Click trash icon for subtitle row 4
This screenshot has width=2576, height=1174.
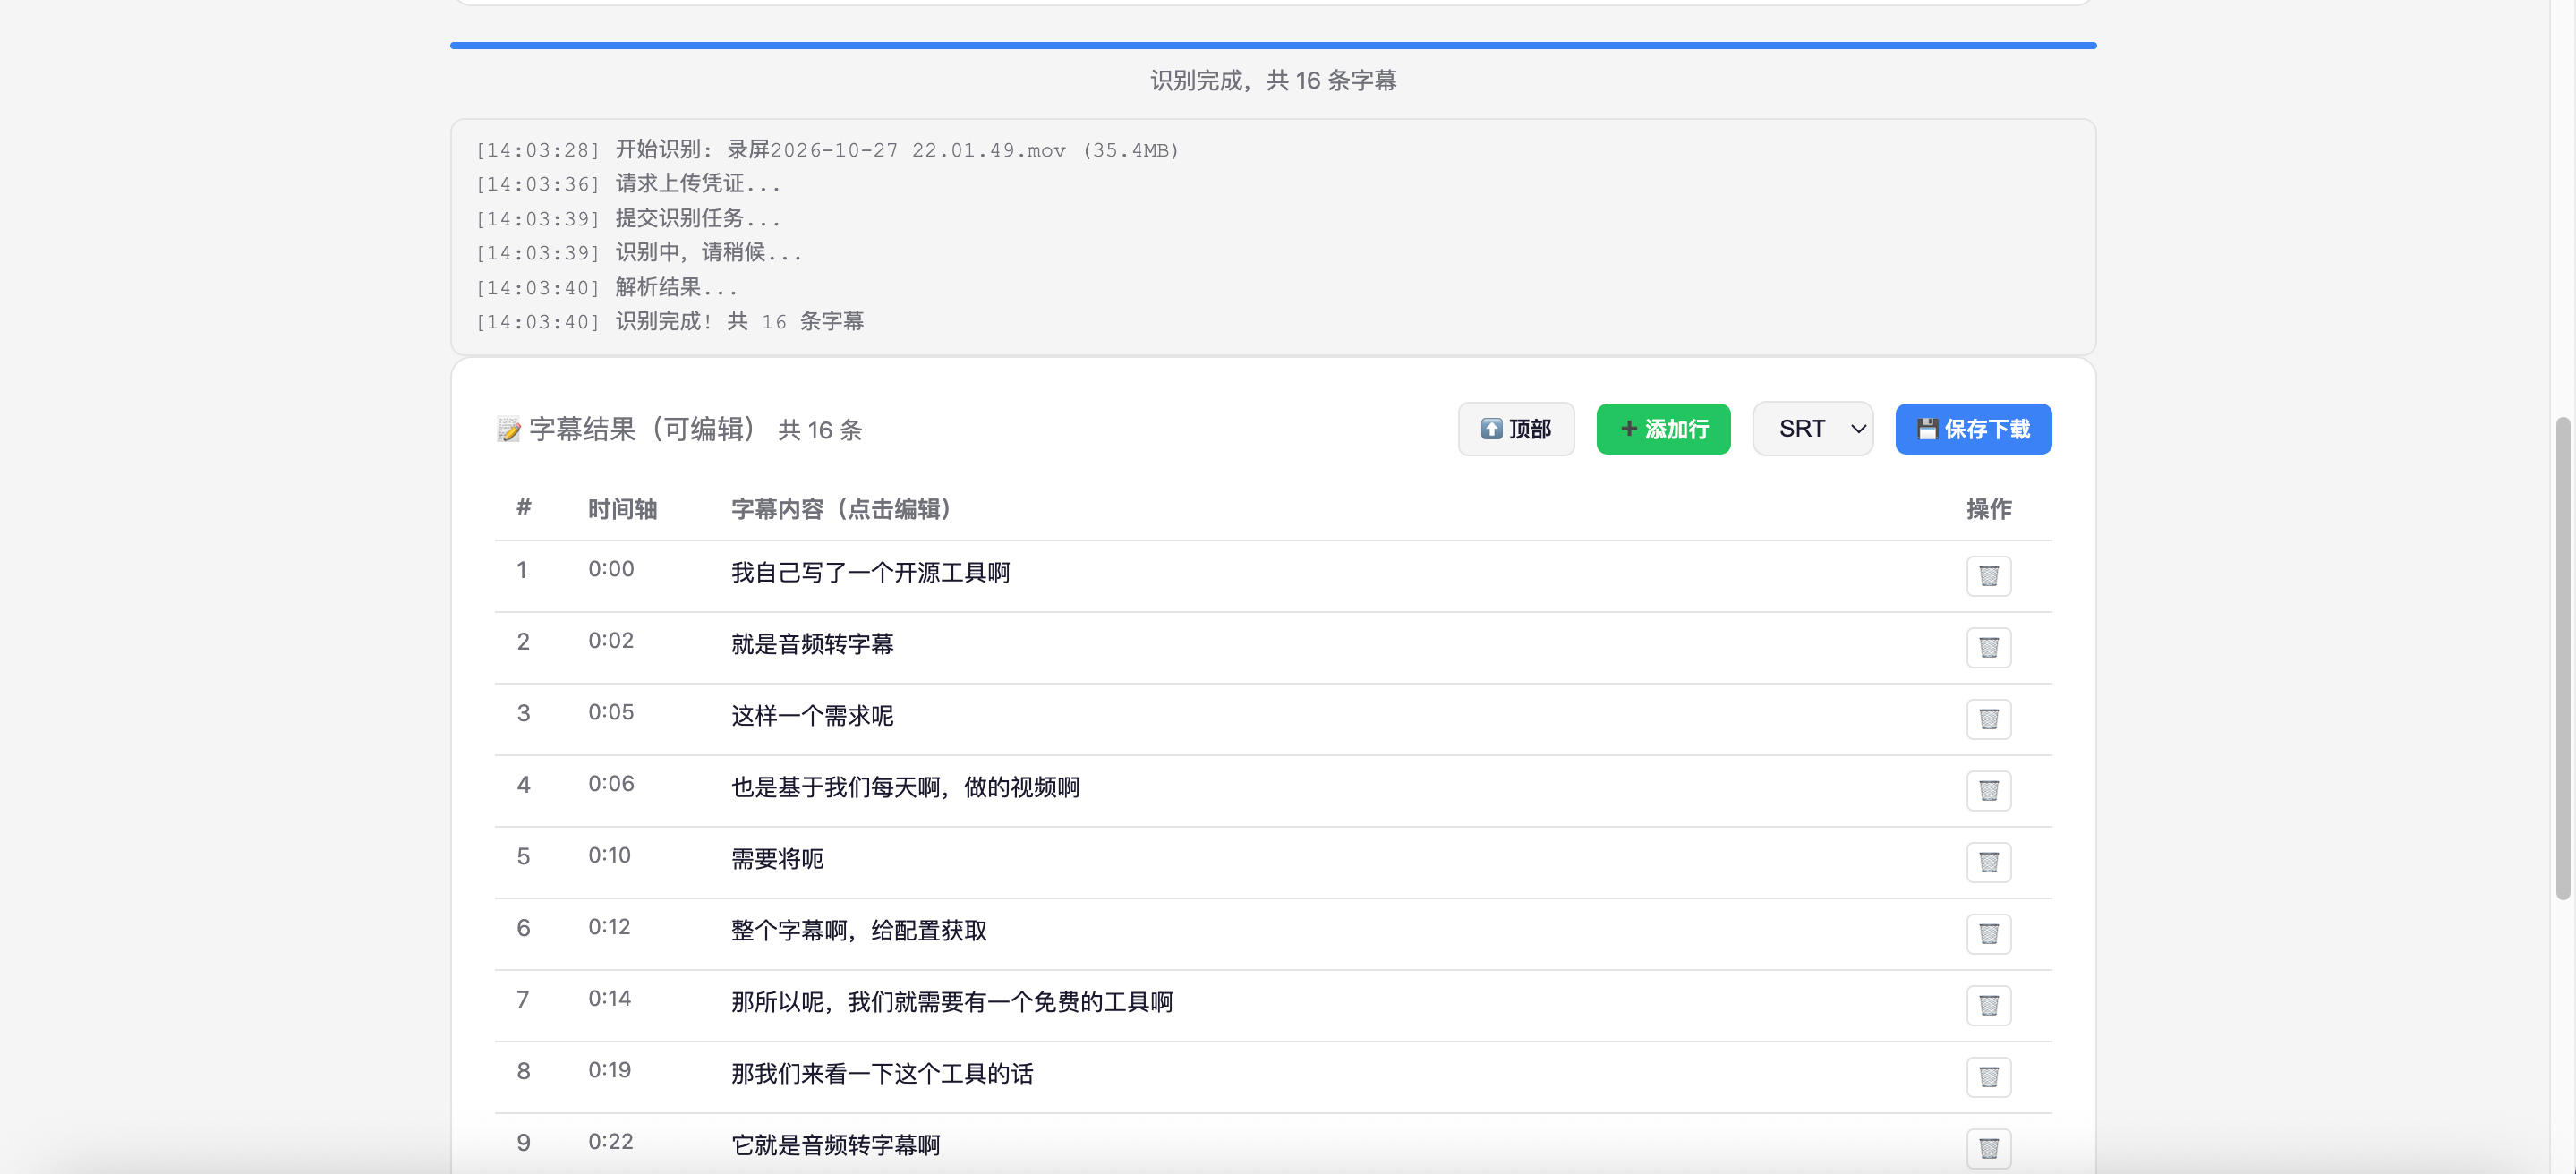tap(1988, 791)
